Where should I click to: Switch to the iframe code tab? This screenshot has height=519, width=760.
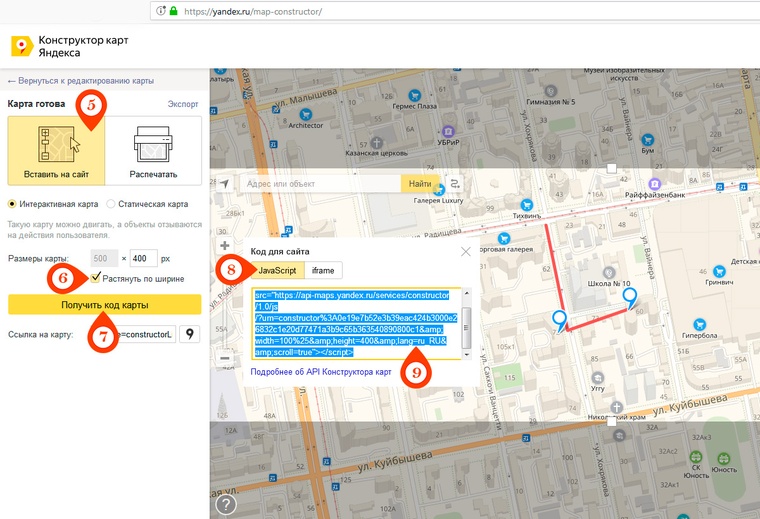(x=324, y=270)
